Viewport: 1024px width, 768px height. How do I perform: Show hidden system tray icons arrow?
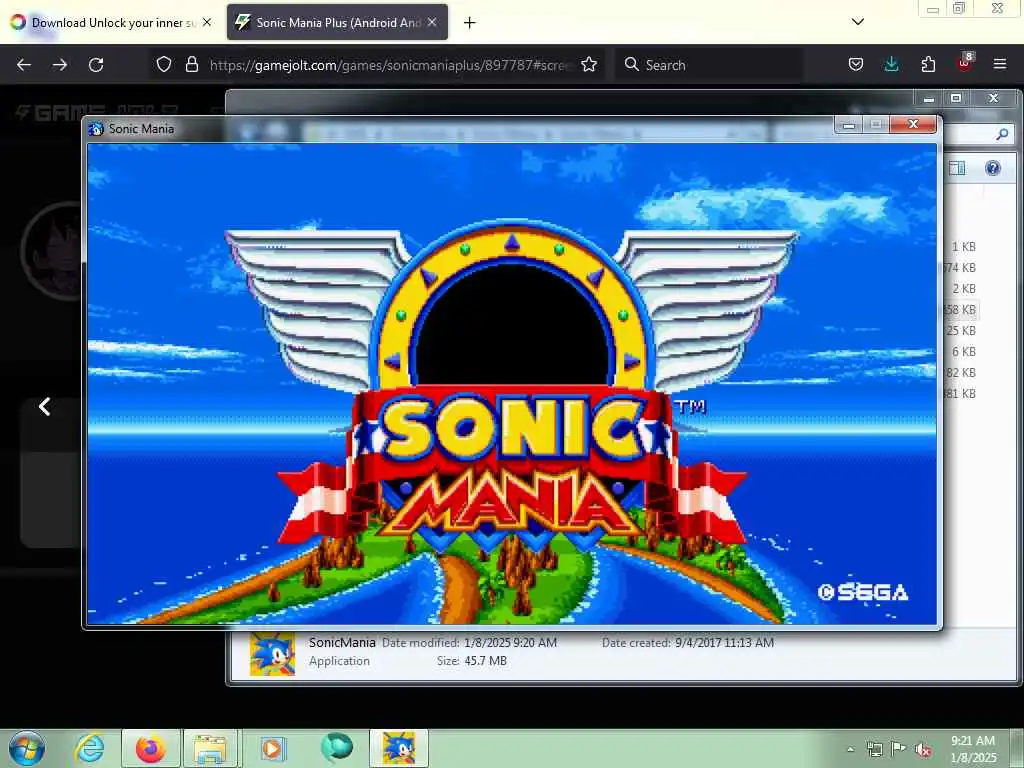(x=850, y=749)
